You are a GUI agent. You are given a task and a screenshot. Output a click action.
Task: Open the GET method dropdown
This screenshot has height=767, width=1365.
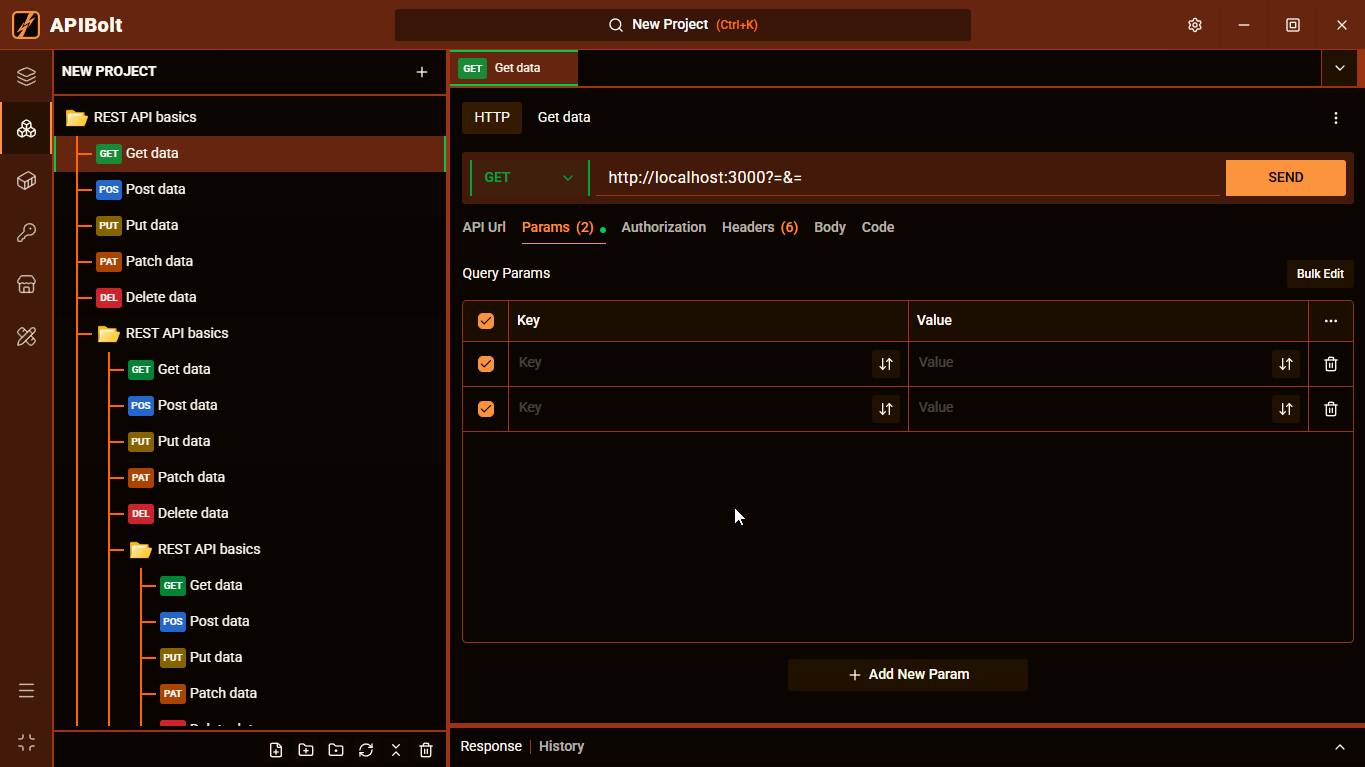click(x=529, y=178)
